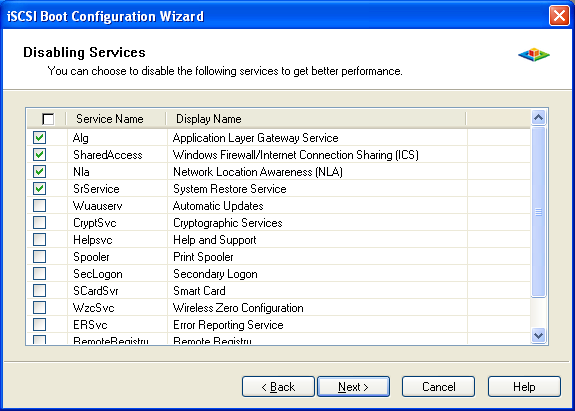The height and width of the screenshot is (411, 575).
Task: Click the scrollbar down arrow
Action: click(x=538, y=335)
